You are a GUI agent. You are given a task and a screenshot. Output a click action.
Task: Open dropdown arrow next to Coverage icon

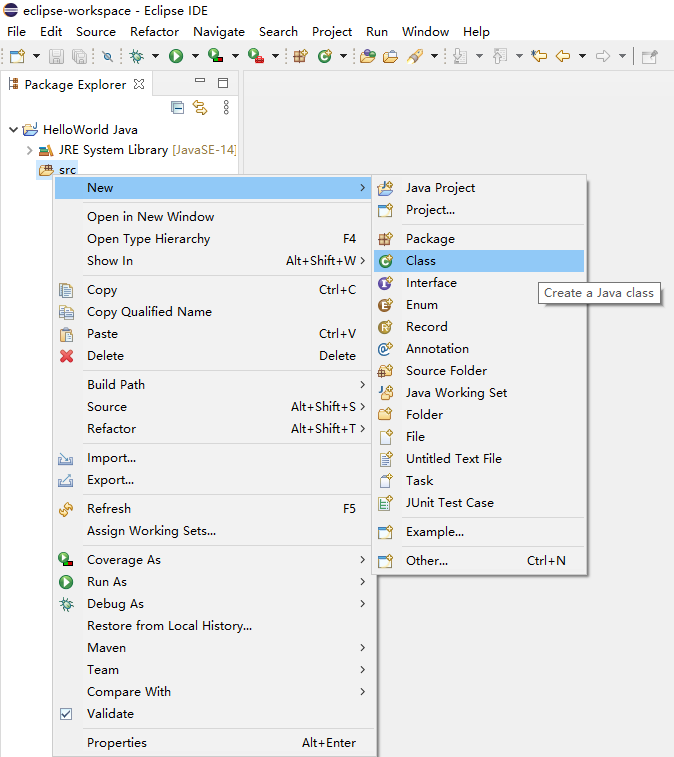235,56
